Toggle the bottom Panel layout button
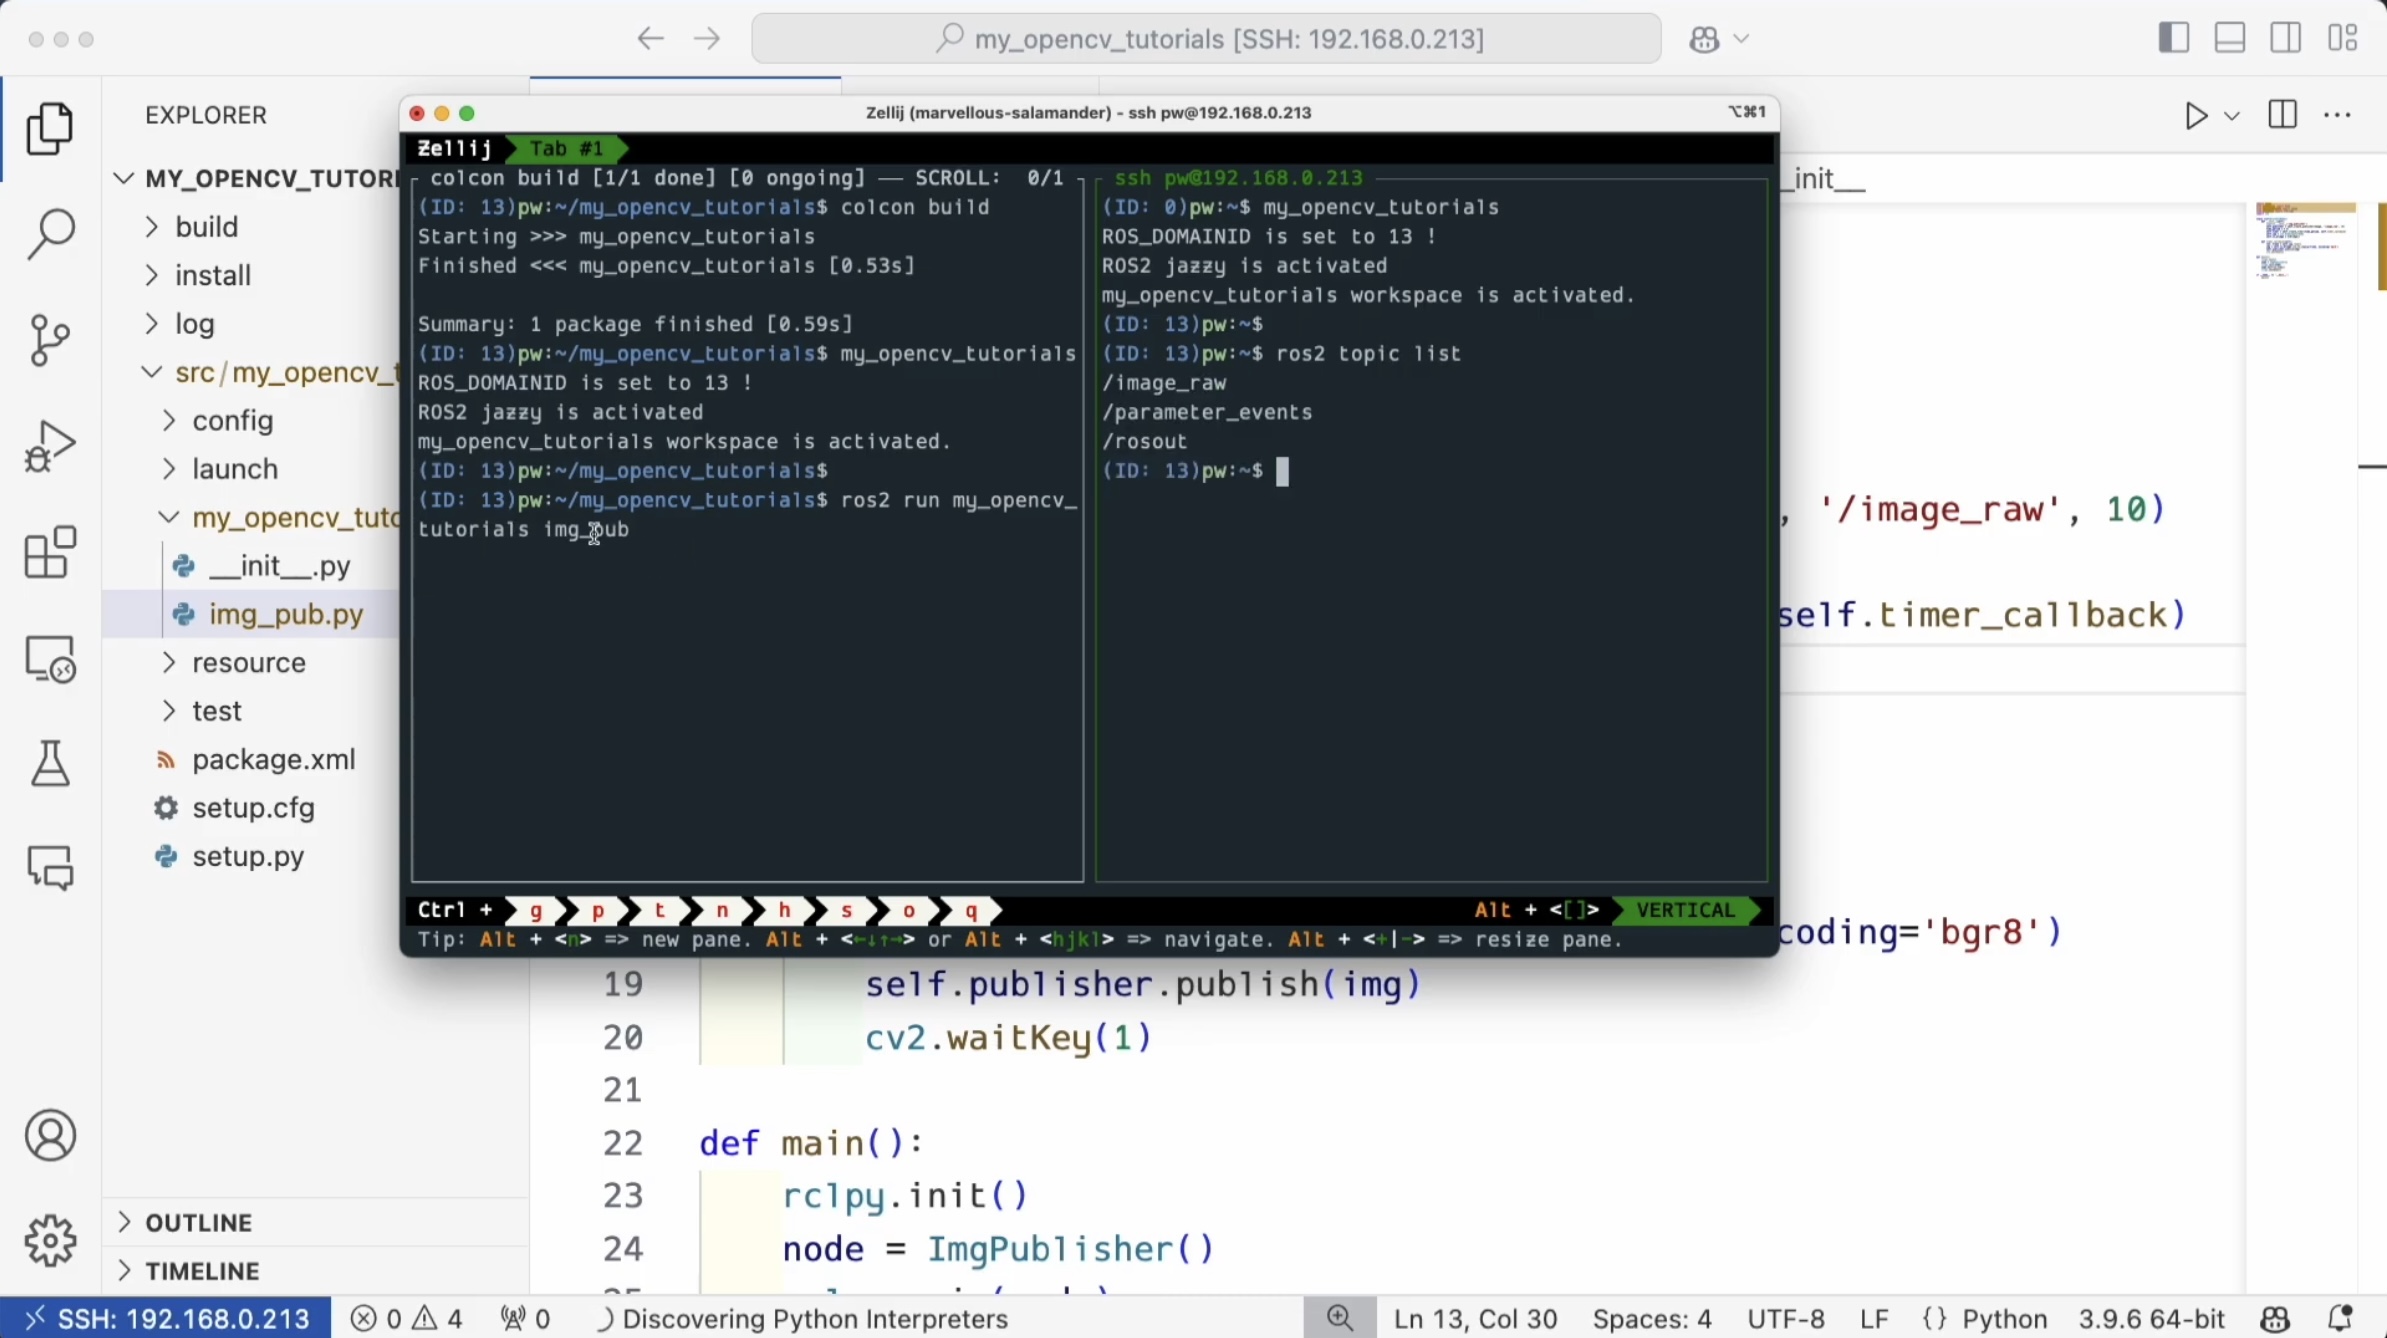 coord(2229,39)
